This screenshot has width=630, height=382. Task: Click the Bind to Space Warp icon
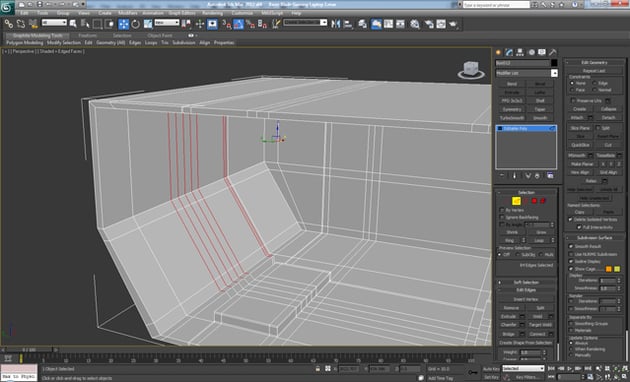coord(33,24)
